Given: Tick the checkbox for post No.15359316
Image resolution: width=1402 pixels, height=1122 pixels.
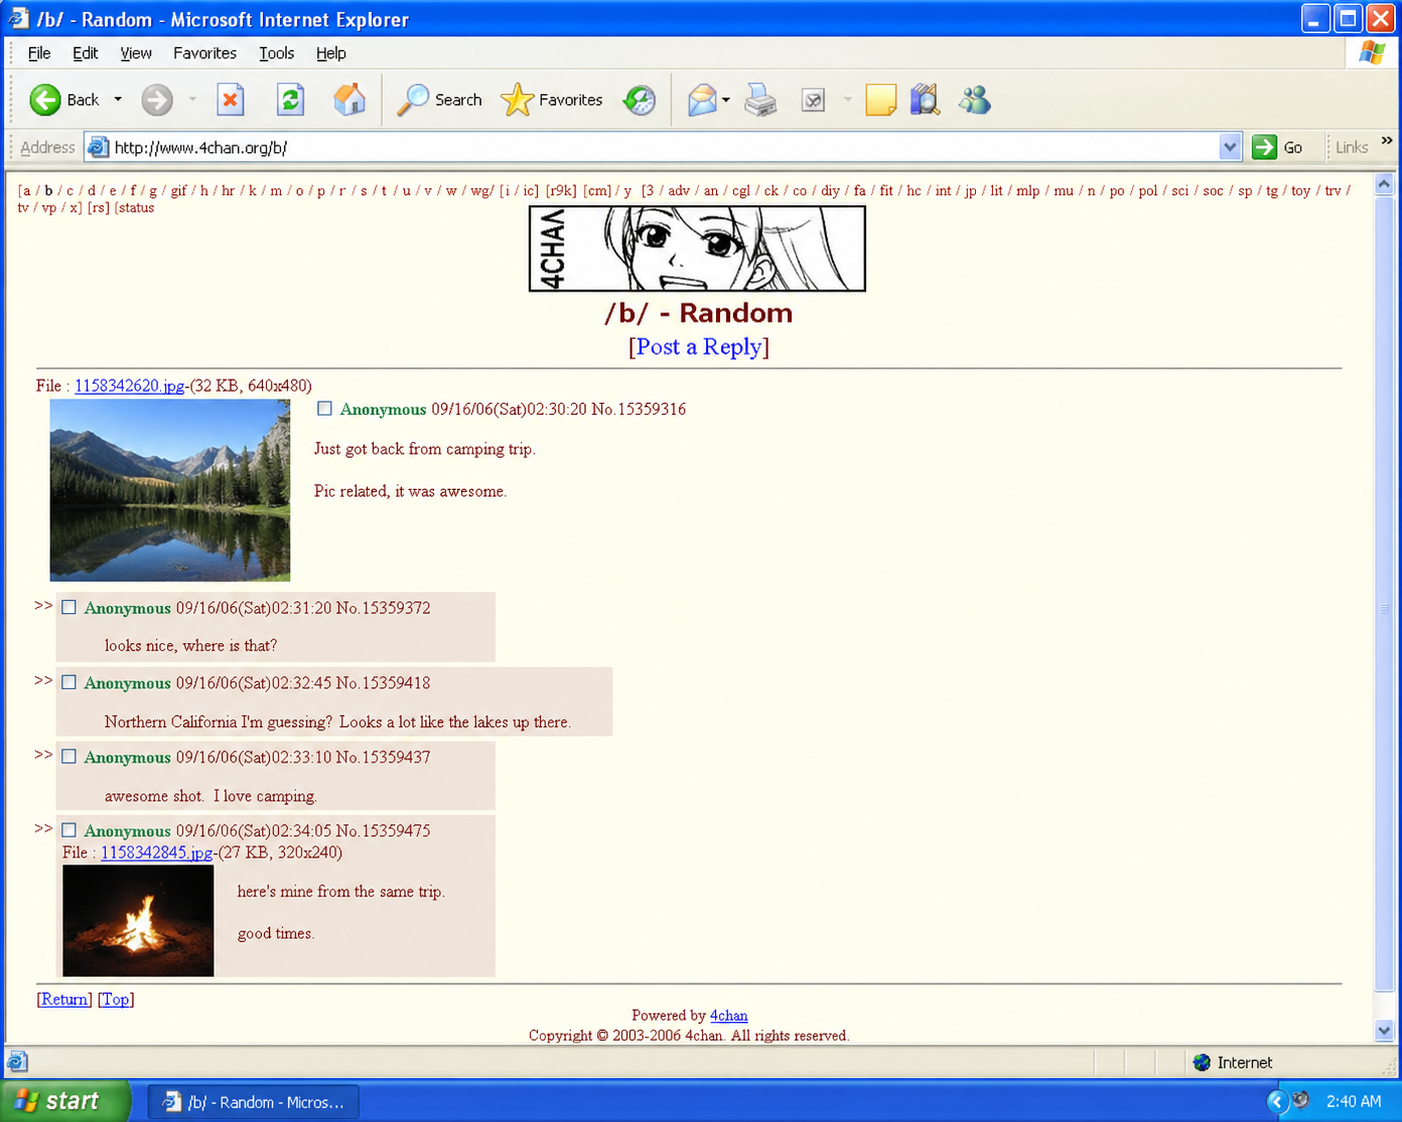Looking at the screenshot, I should [x=324, y=409].
